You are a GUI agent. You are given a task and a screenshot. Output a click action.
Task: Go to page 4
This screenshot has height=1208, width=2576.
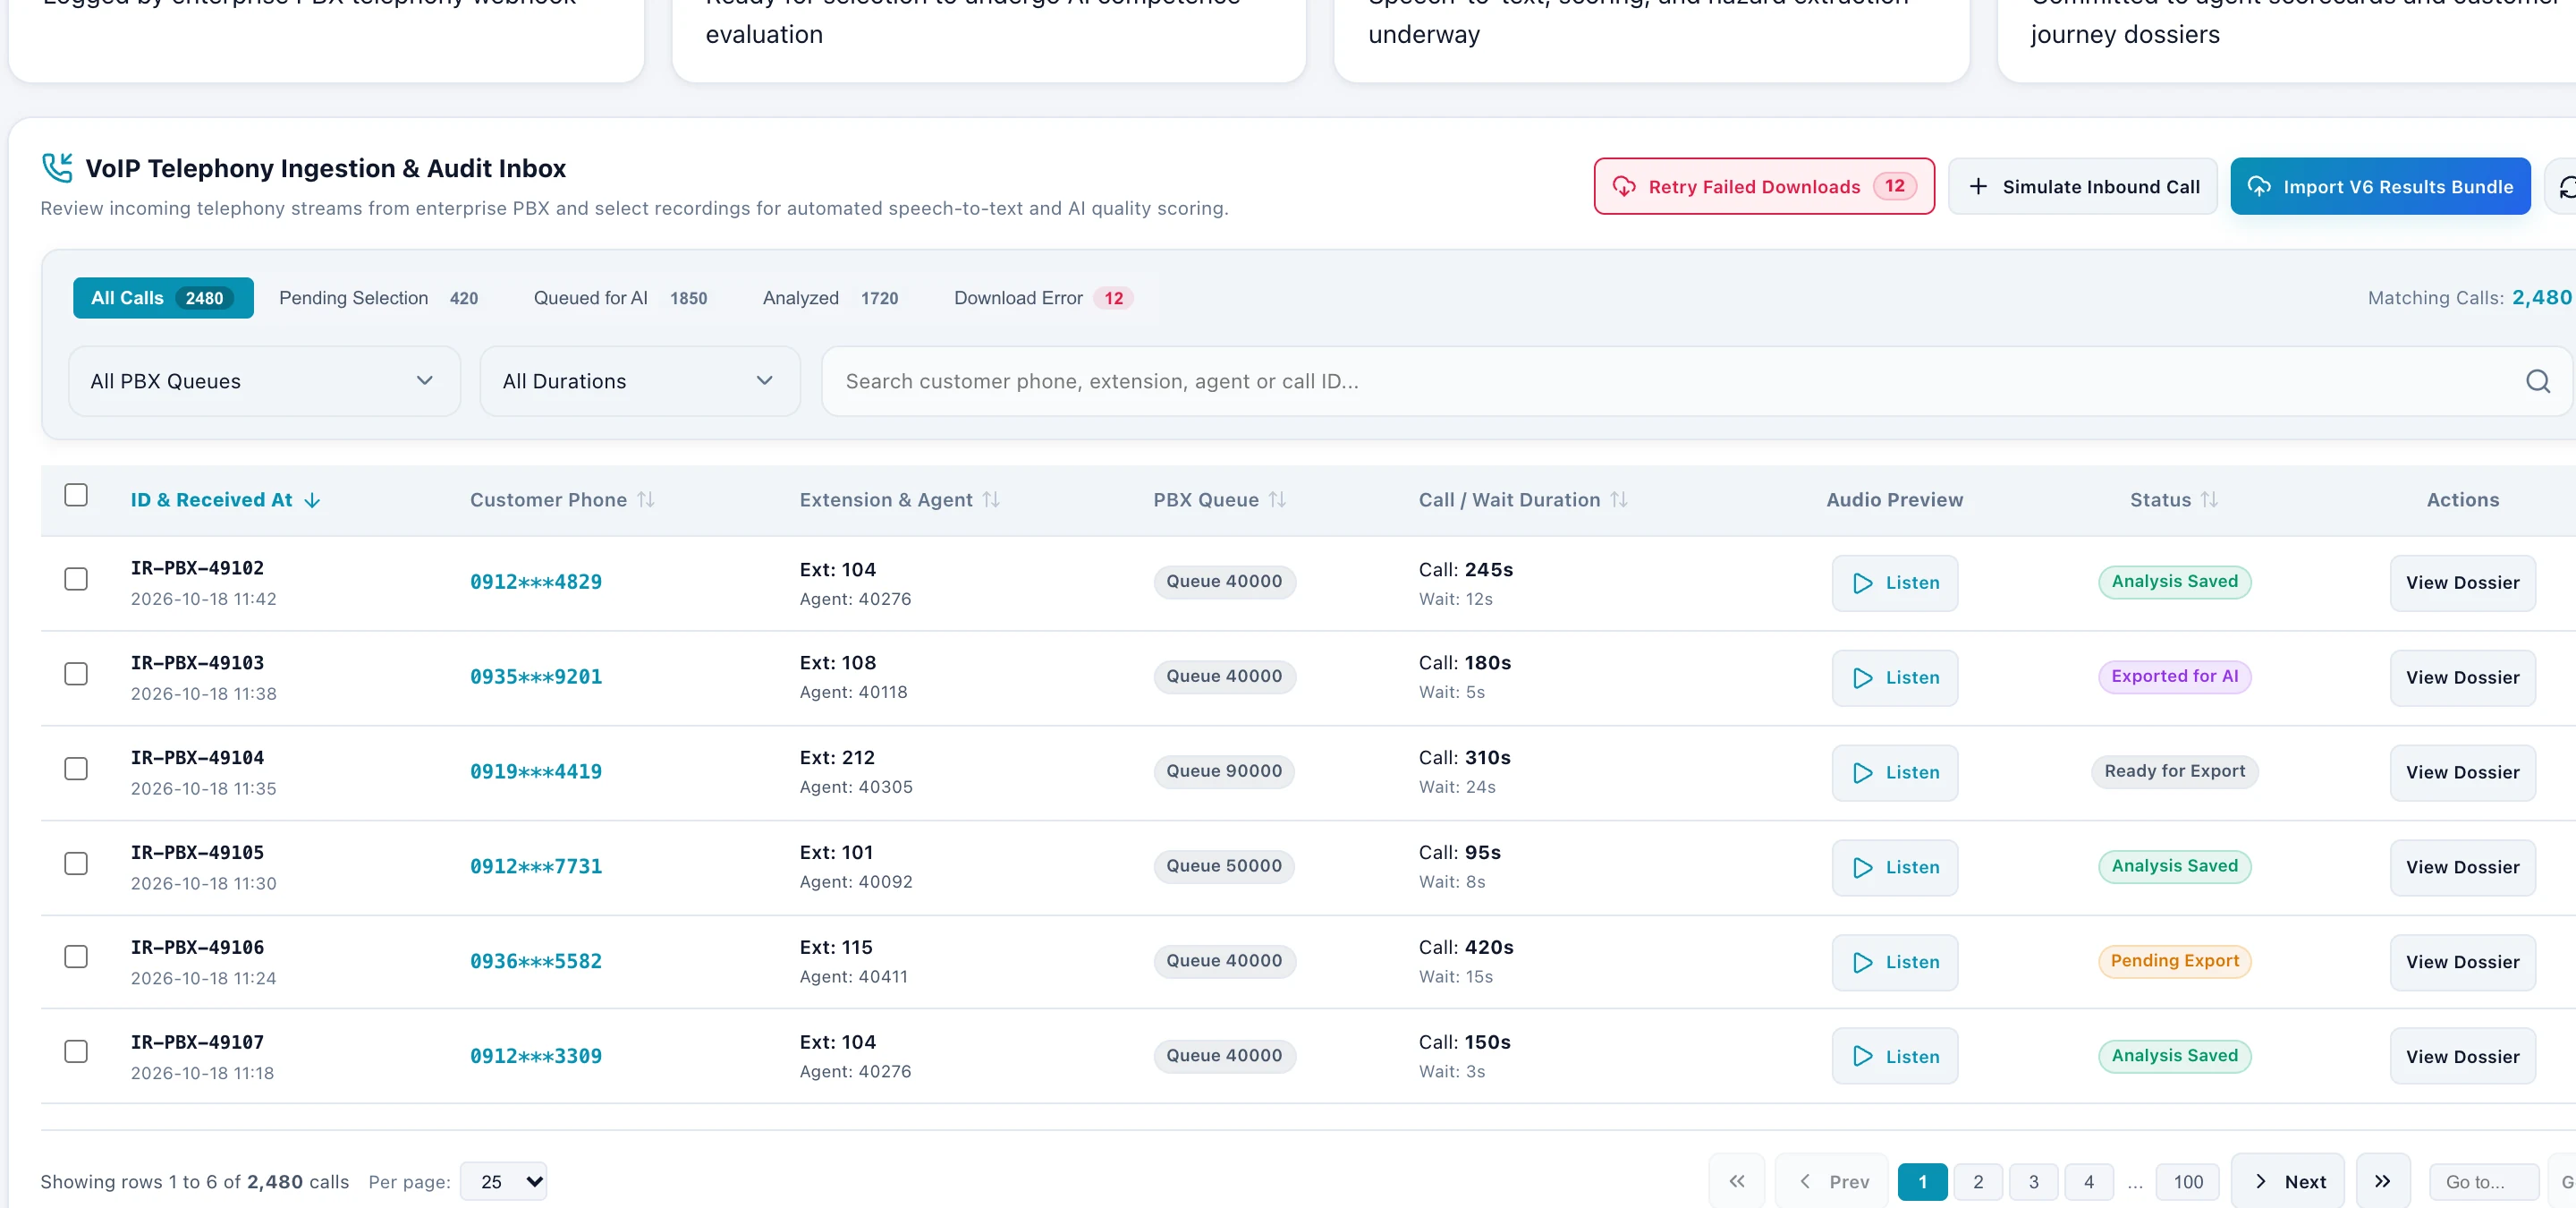pyautogui.click(x=2088, y=1182)
